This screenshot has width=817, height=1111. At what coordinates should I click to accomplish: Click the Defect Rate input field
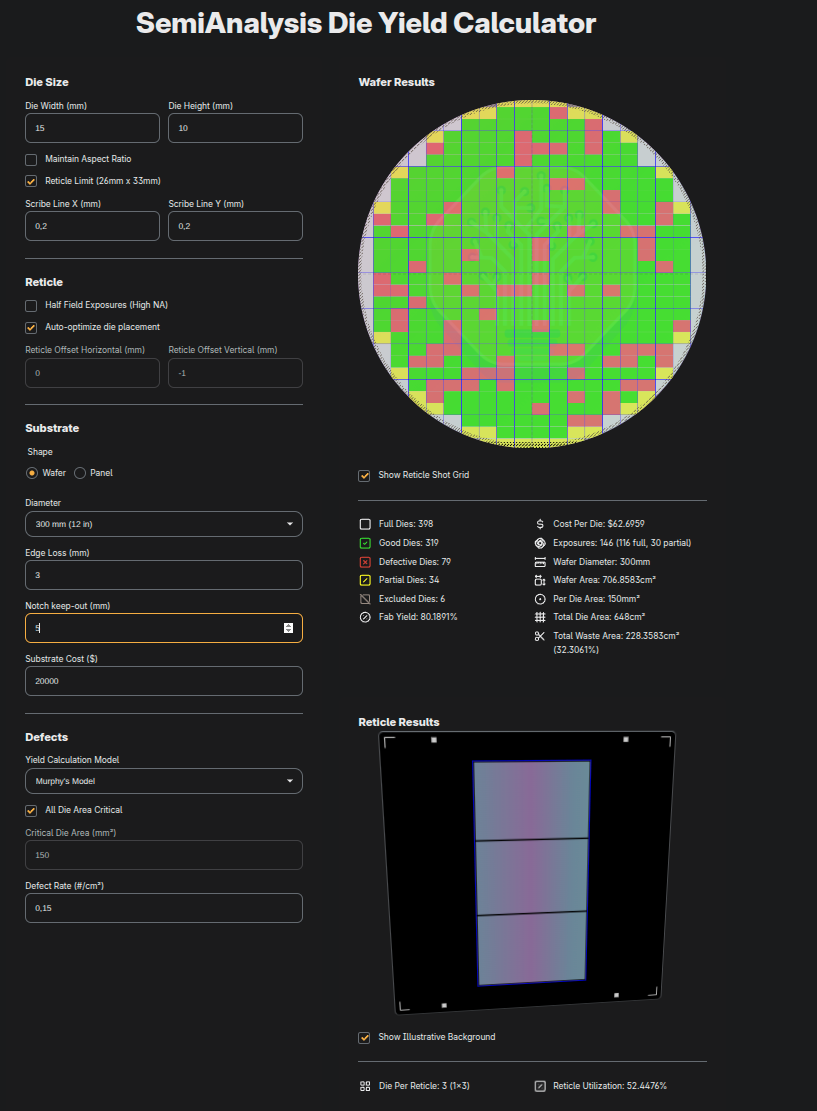[164, 908]
